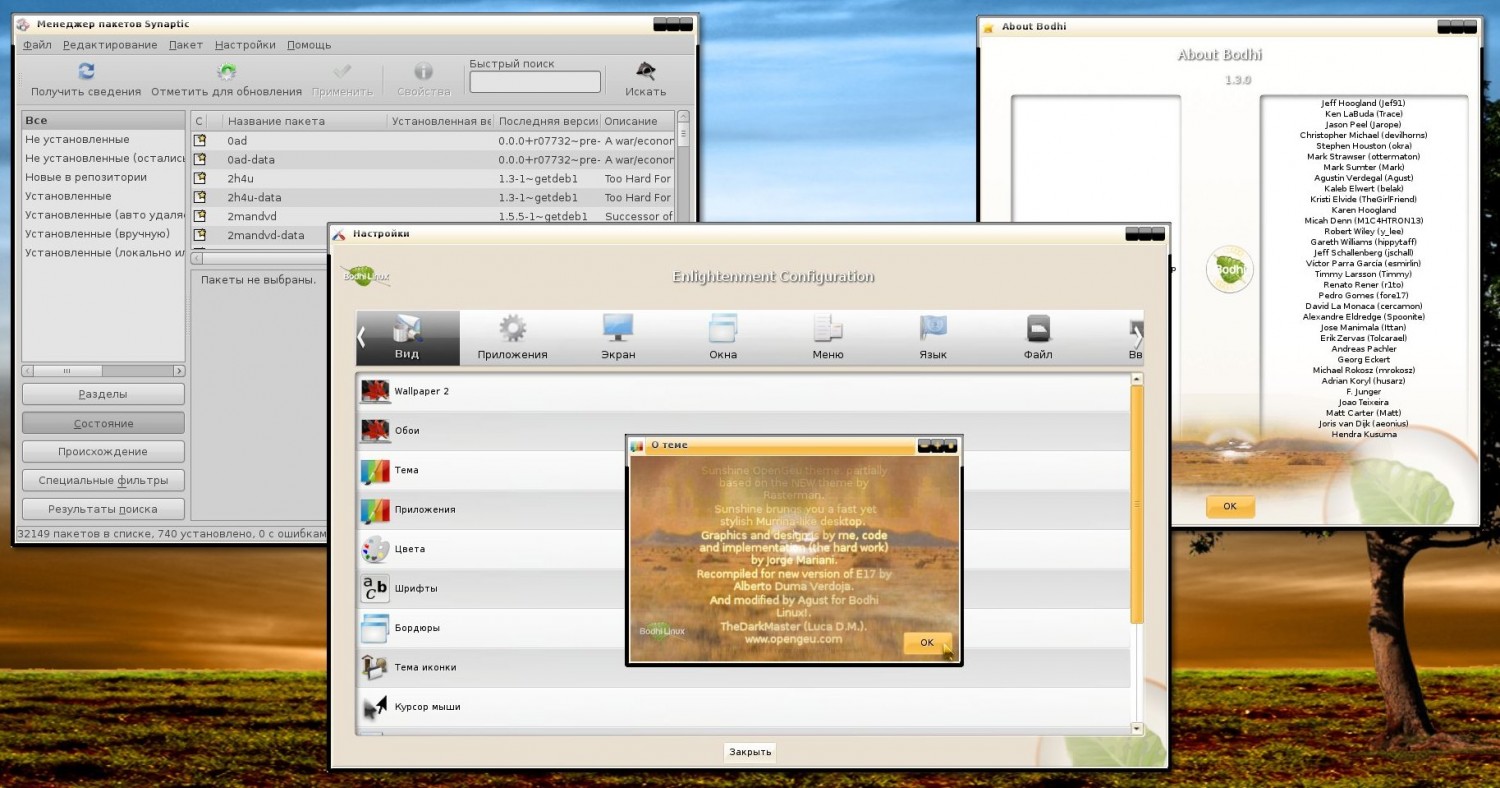Click the Описание column header
This screenshot has height=788, width=1500.
(x=637, y=121)
